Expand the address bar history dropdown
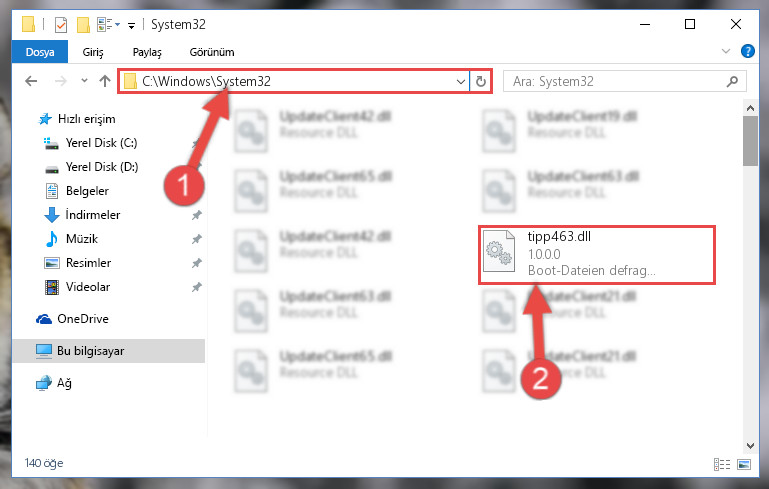Screen dimensions: 769x489 point(461,81)
